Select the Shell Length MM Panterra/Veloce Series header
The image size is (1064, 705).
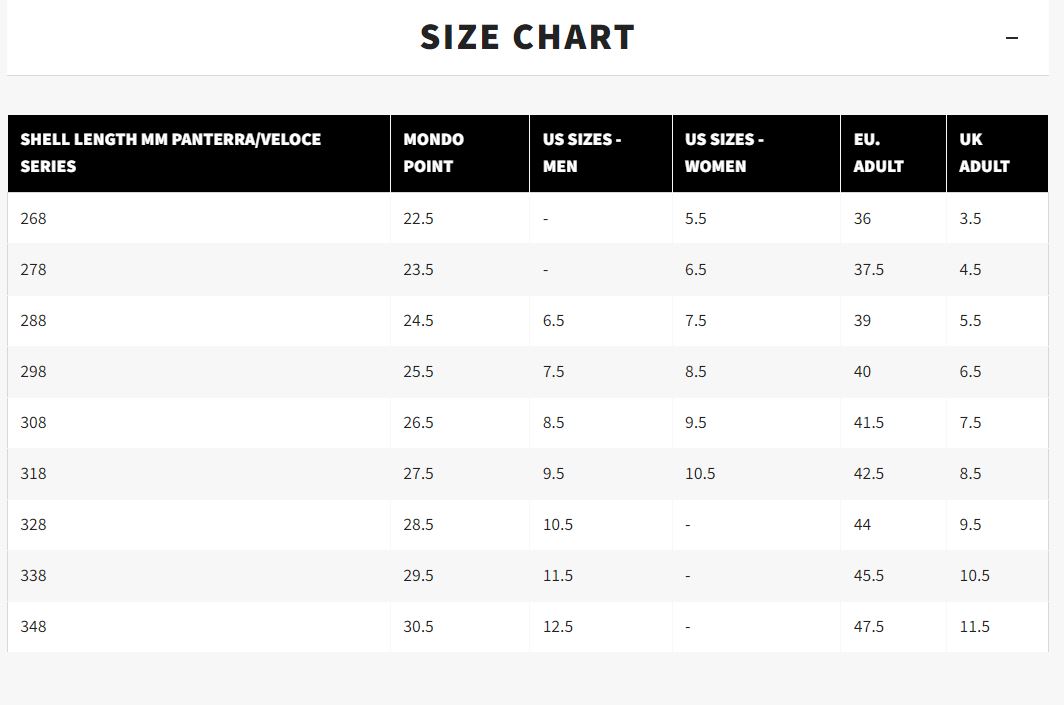[199, 153]
